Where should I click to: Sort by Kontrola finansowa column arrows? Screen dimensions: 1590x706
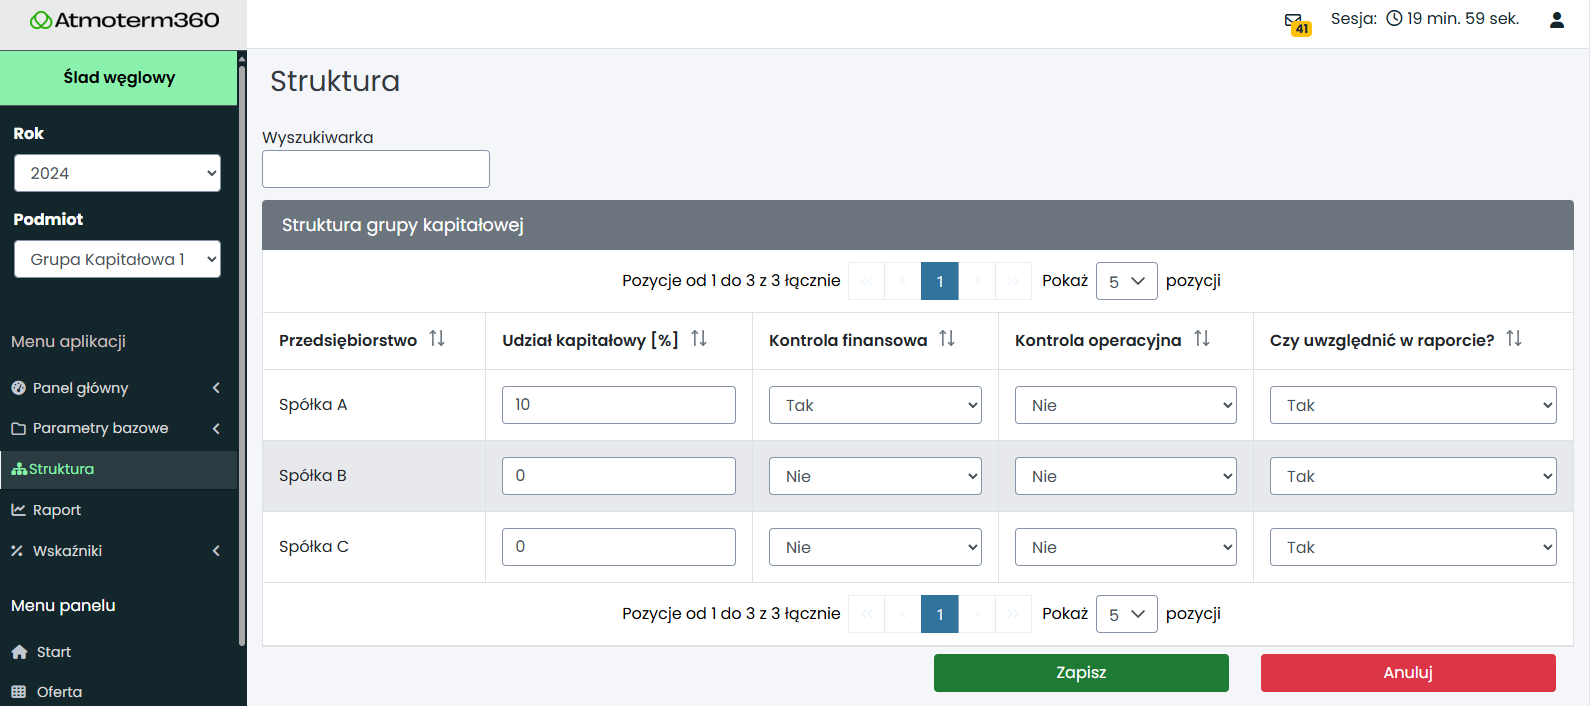click(947, 339)
